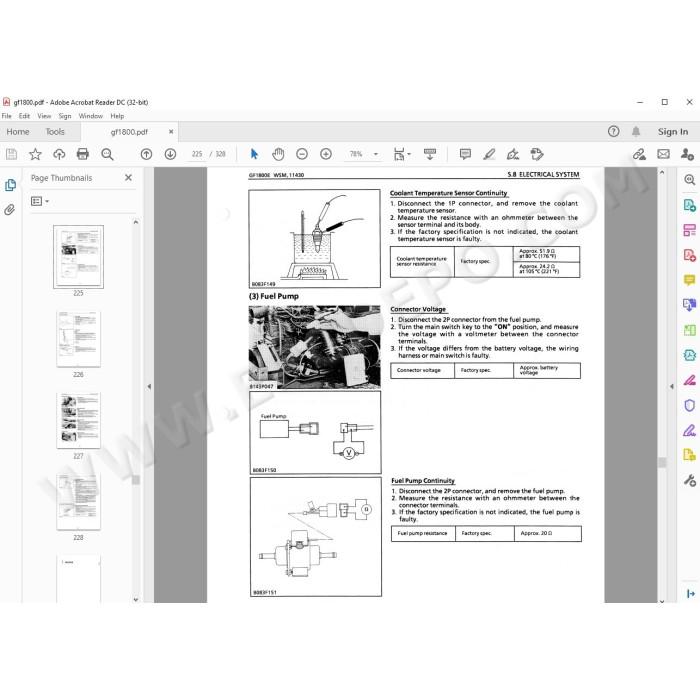Collapse the right tools pane arrow
This screenshot has width=700, height=700.
click(x=672, y=386)
